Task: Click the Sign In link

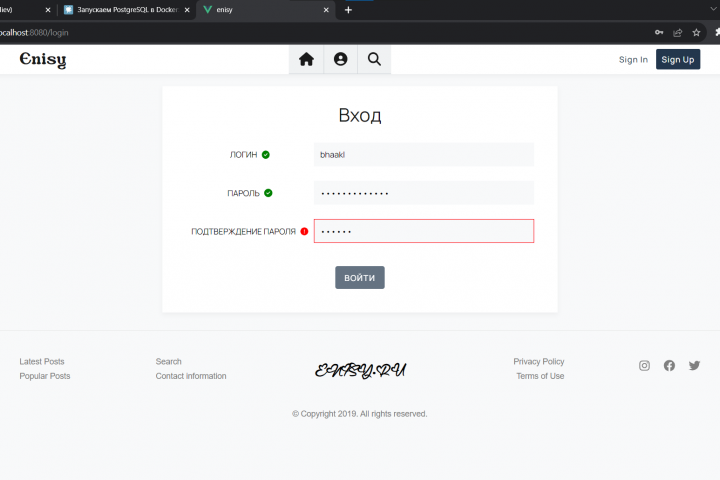Action: 633,60
